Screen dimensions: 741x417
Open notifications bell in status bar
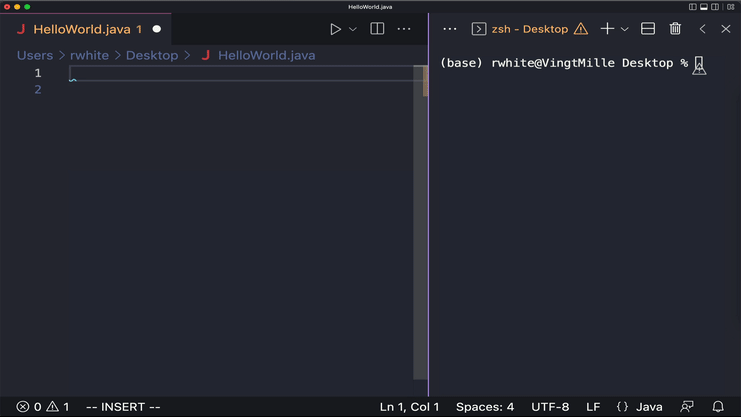[718, 407]
